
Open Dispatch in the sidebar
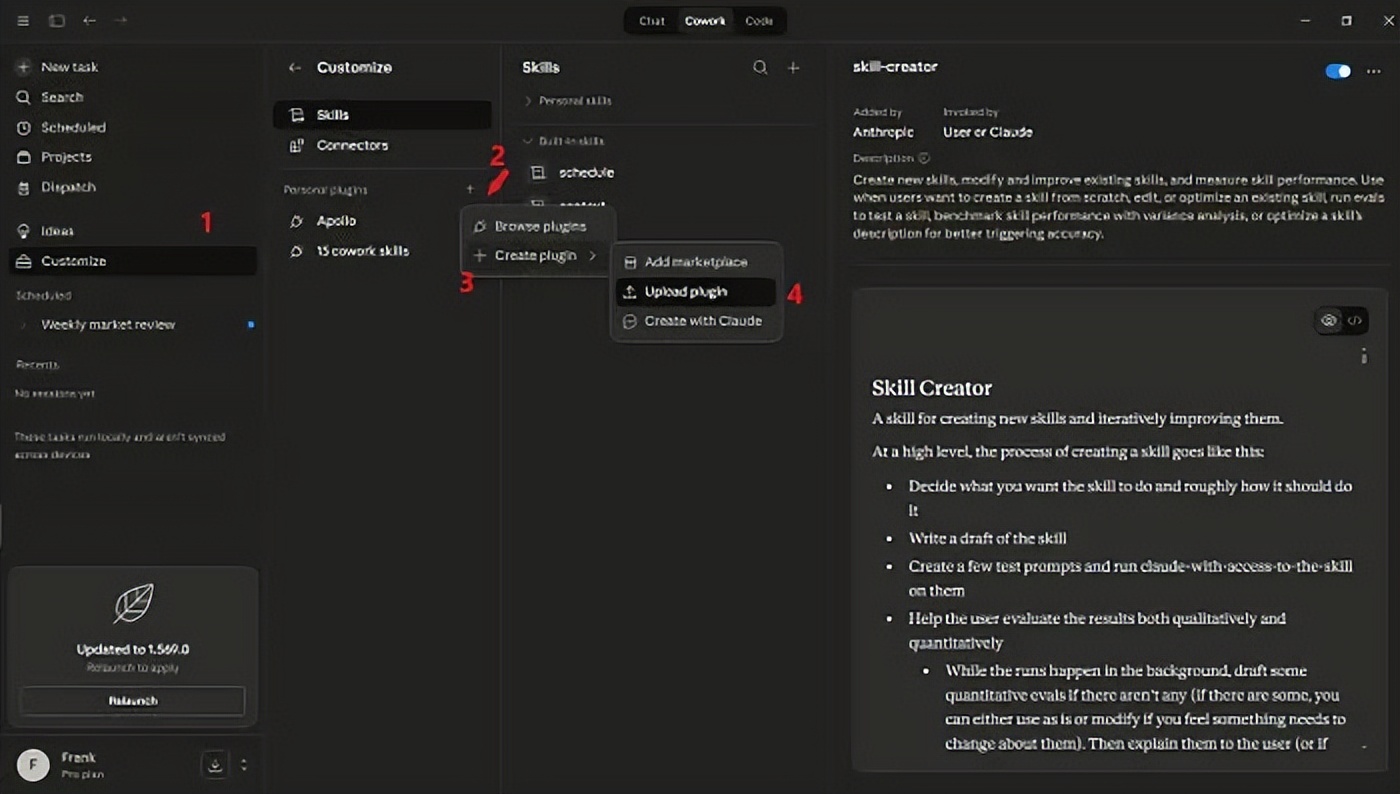tap(133, 187)
